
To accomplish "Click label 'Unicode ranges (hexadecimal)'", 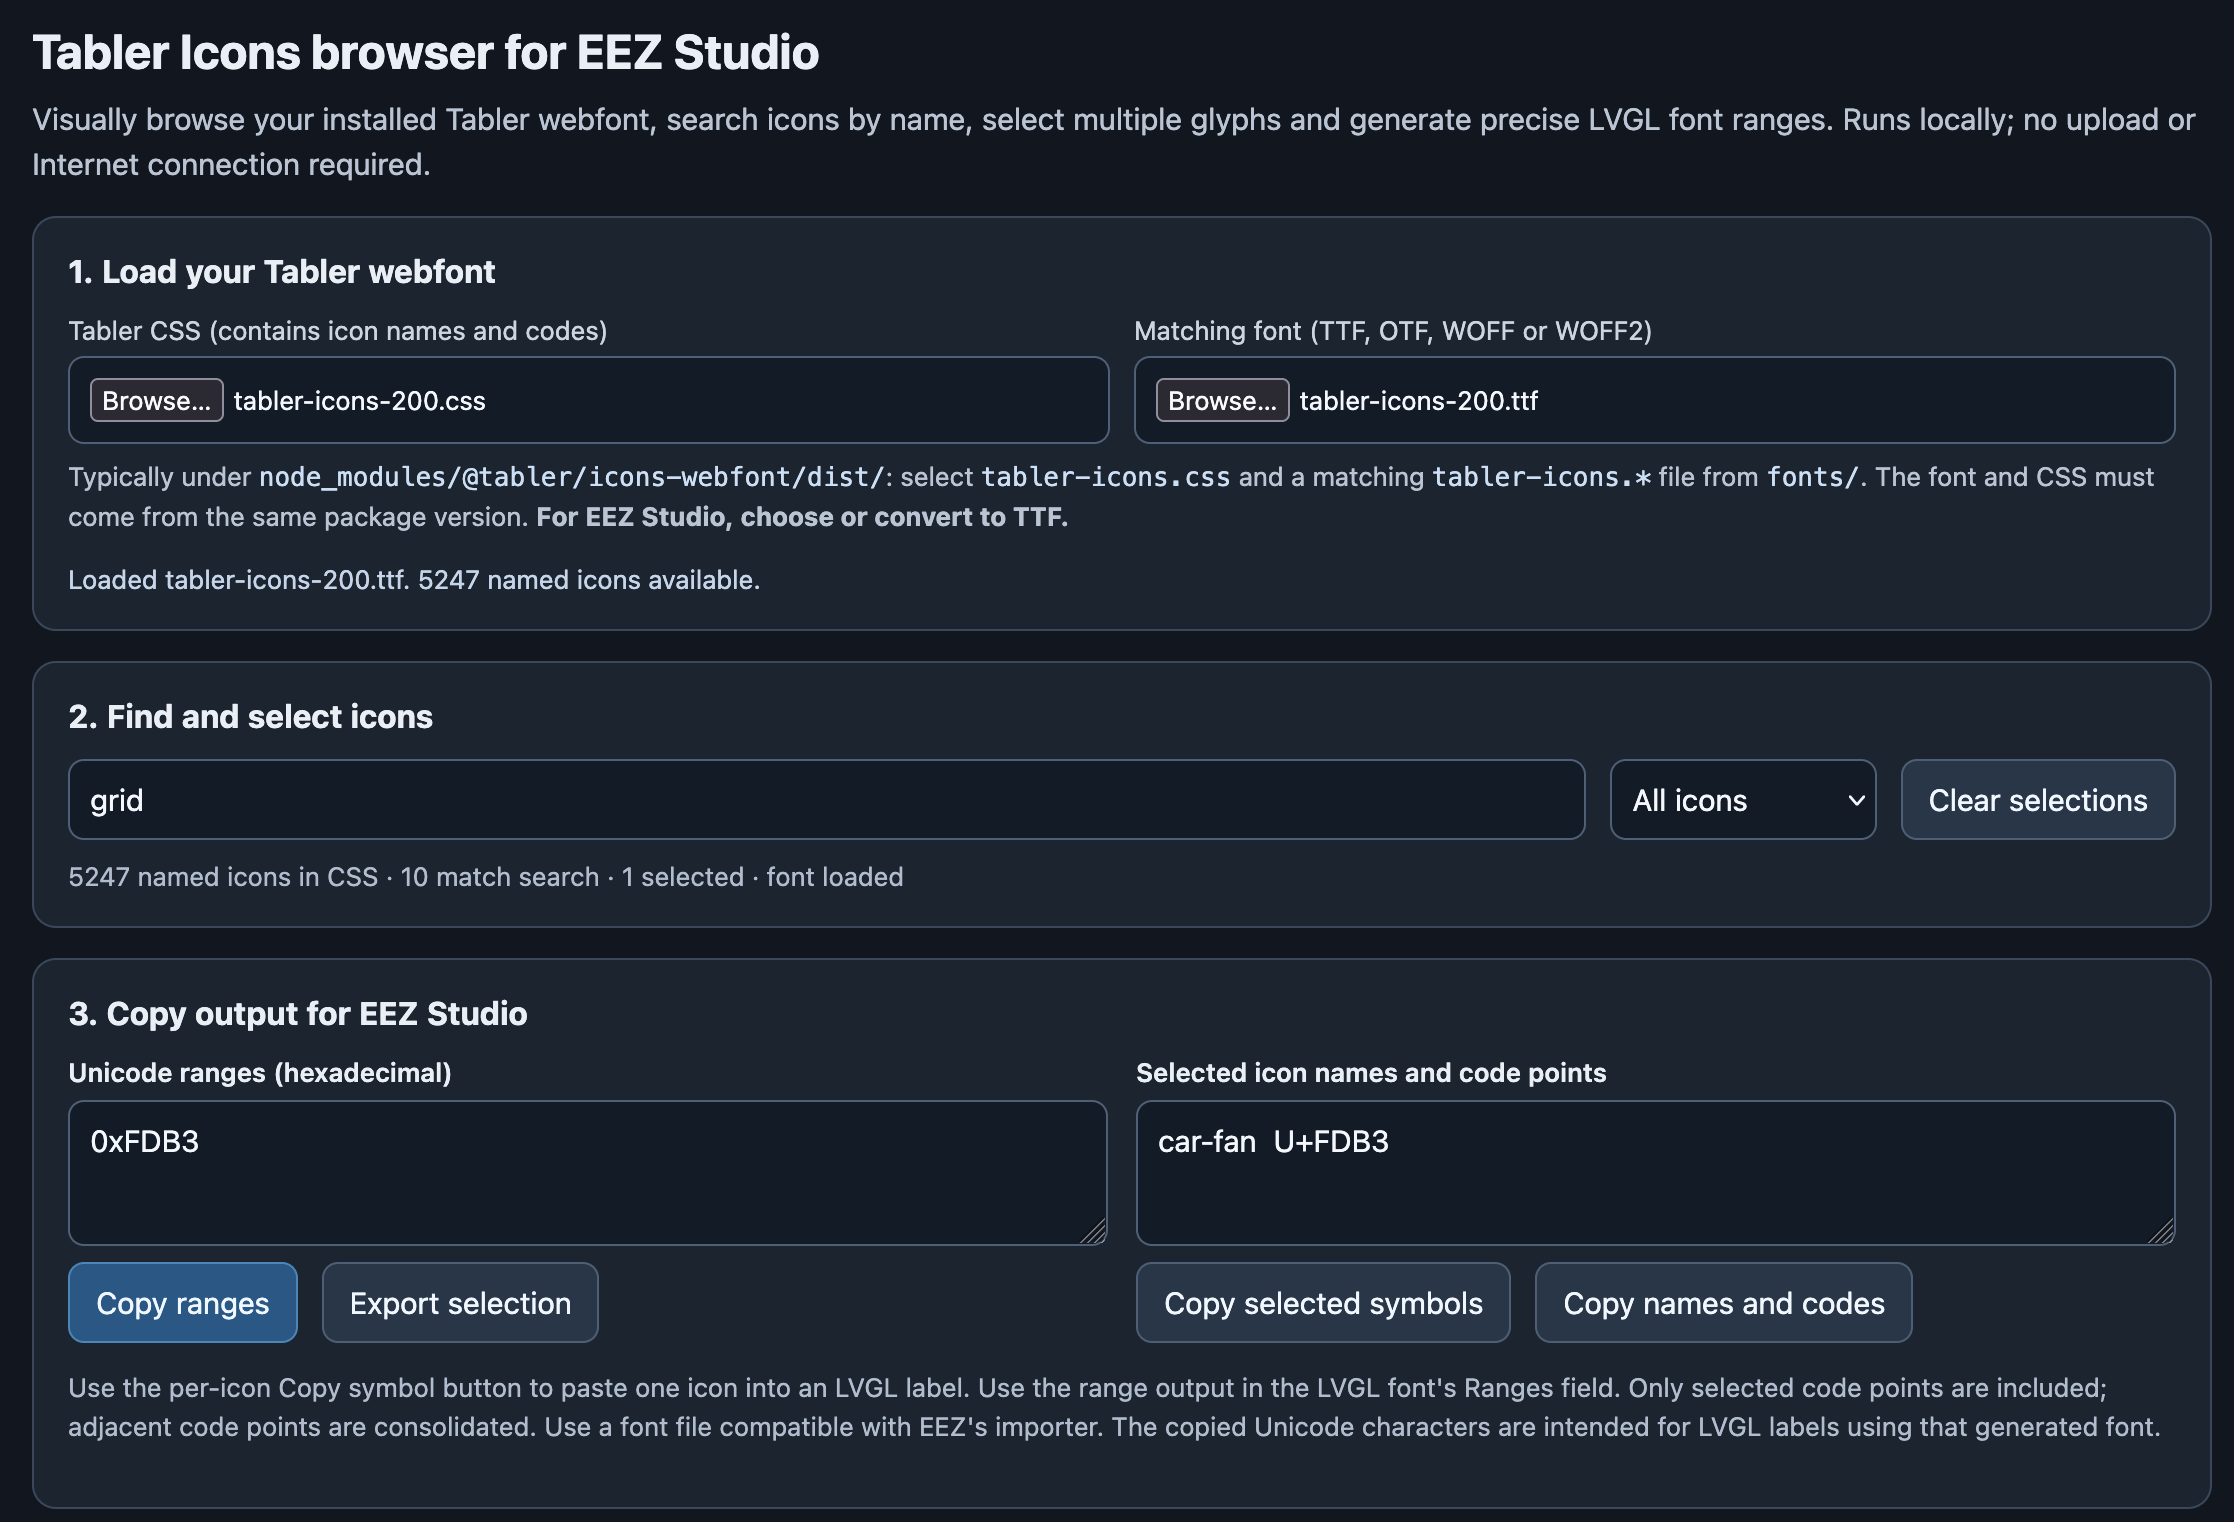I will (260, 1073).
